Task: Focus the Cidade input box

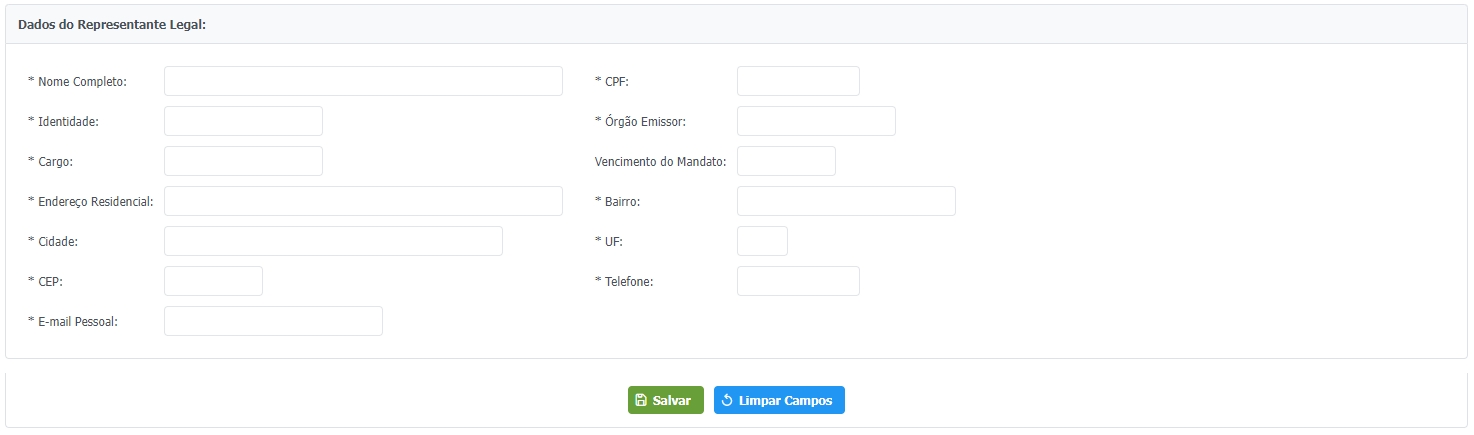Action: [x=333, y=241]
